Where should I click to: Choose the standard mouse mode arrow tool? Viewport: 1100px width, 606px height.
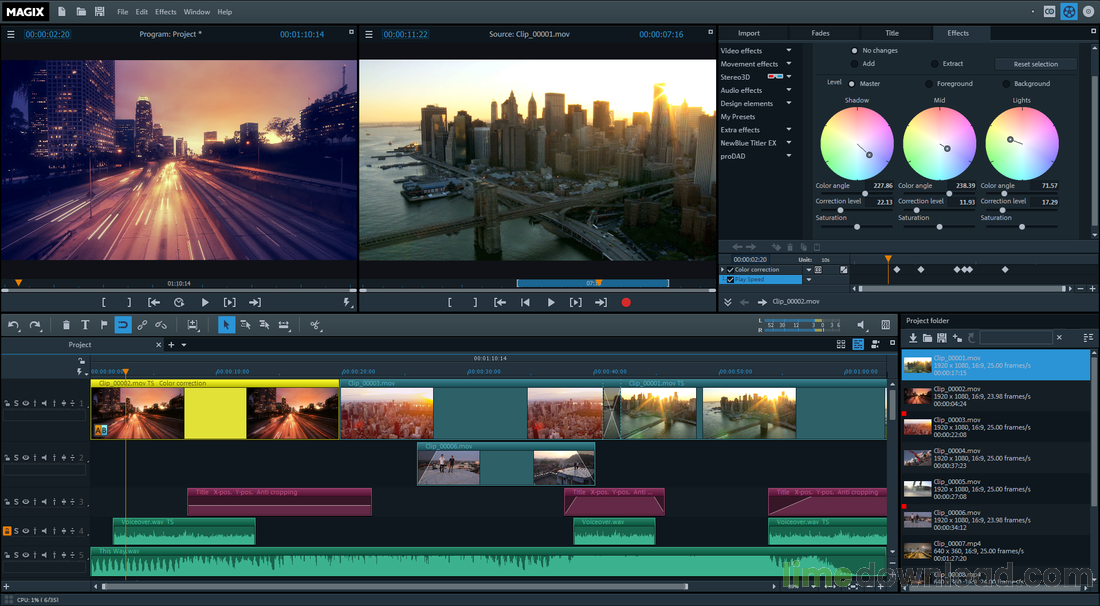tap(226, 324)
